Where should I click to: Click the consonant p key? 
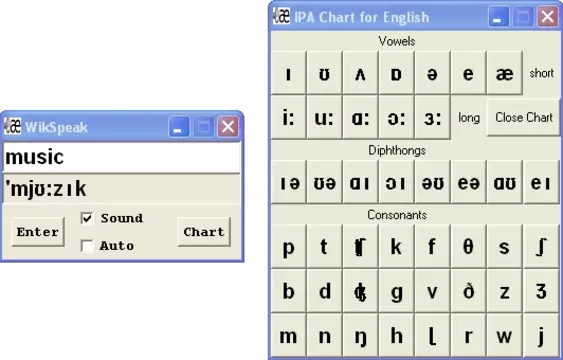pos(289,247)
